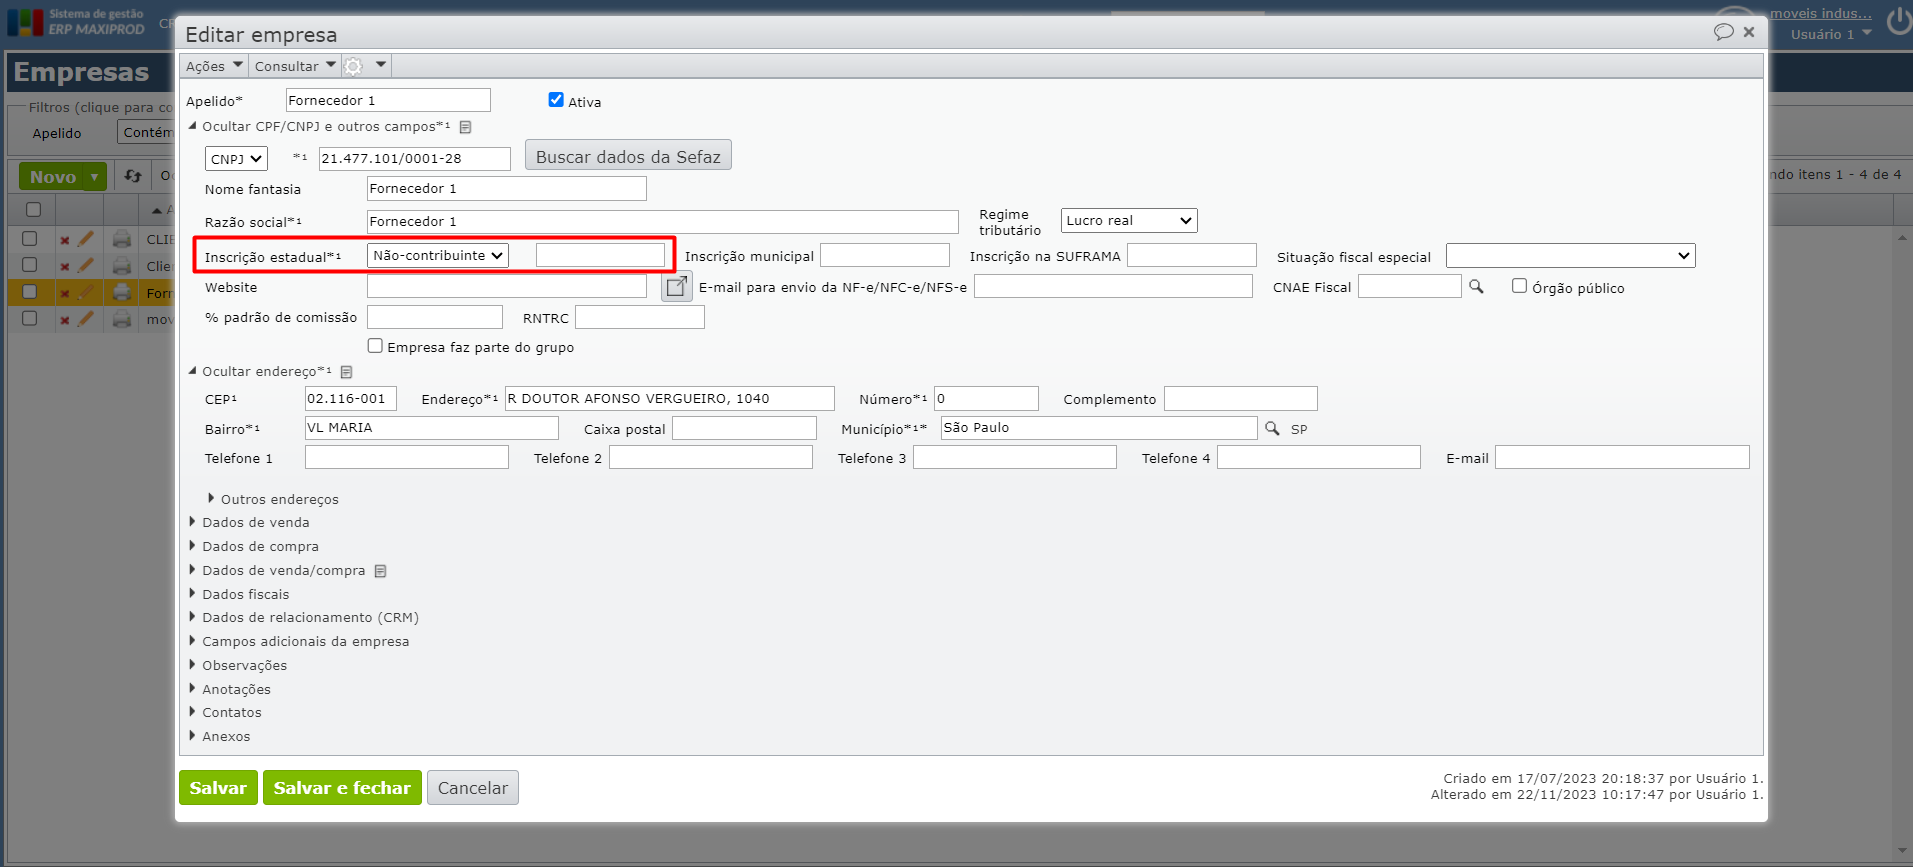Click the refresh icon beside Novo button

click(x=133, y=177)
